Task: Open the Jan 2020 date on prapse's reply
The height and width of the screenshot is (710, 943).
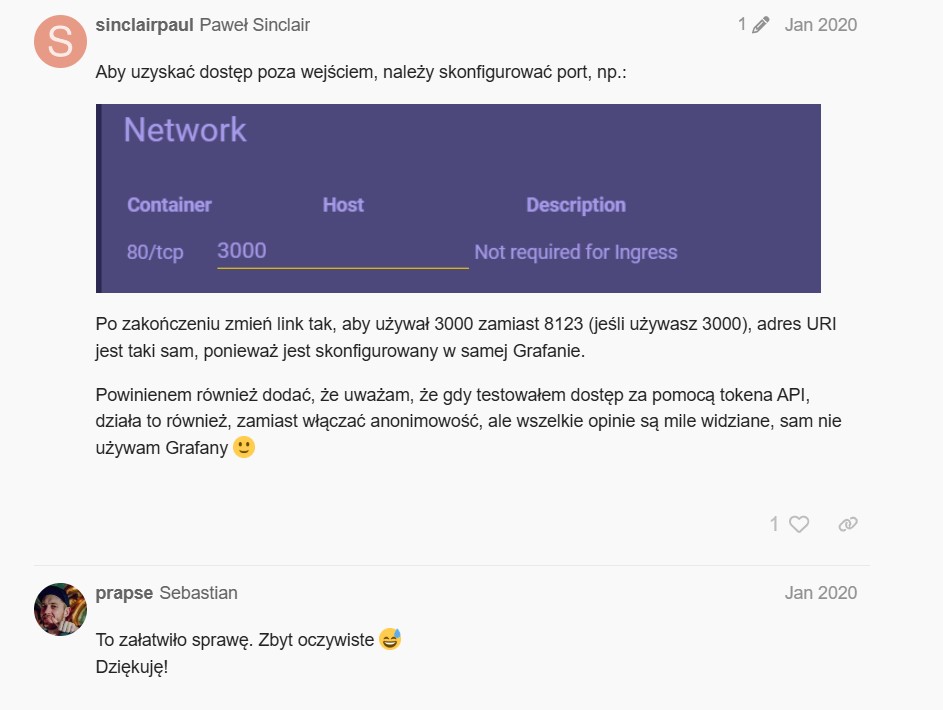Action: pos(820,593)
